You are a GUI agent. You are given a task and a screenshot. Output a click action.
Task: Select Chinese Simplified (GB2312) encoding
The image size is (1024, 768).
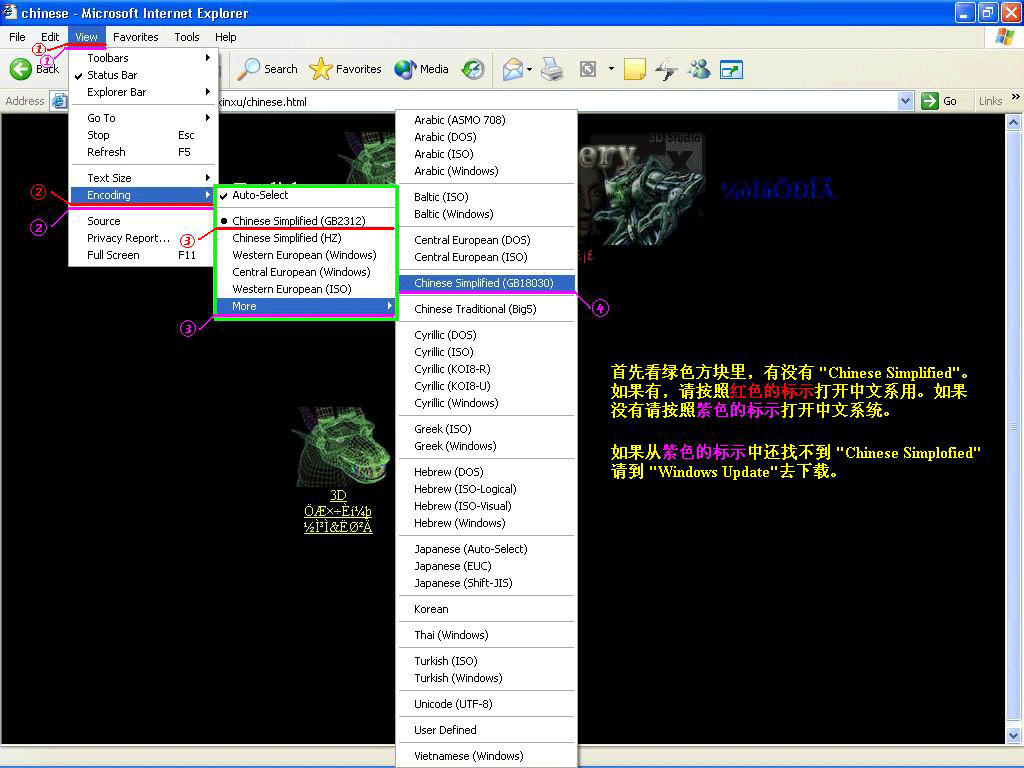[306, 221]
